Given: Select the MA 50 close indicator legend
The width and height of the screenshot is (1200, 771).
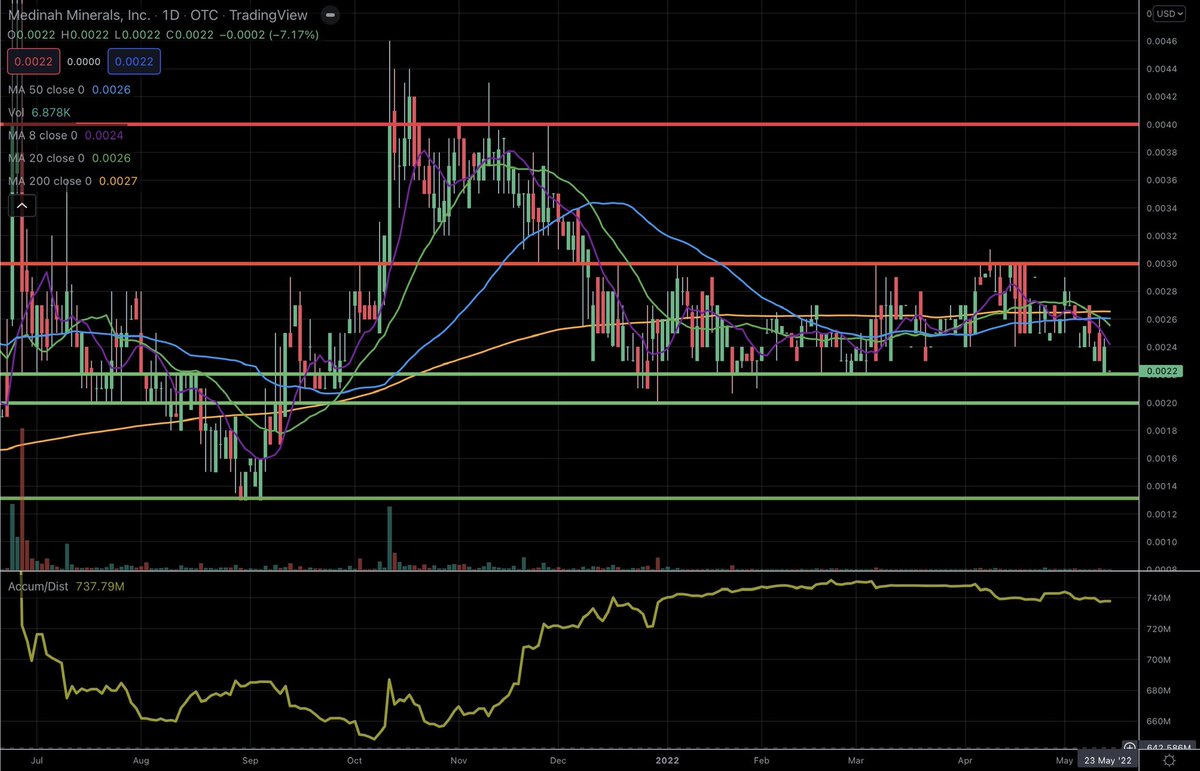Looking at the screenshot, I should coord(69,90).
